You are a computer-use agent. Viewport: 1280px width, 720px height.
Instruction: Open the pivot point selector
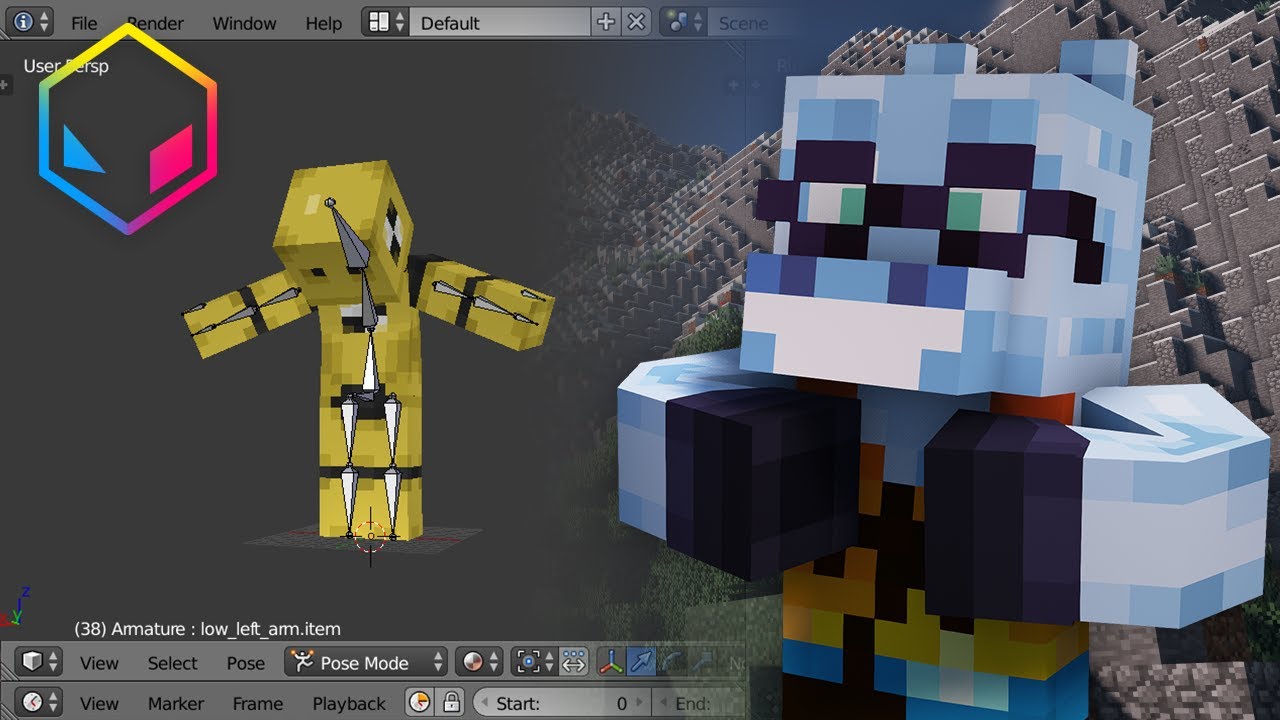click(534, 662)
